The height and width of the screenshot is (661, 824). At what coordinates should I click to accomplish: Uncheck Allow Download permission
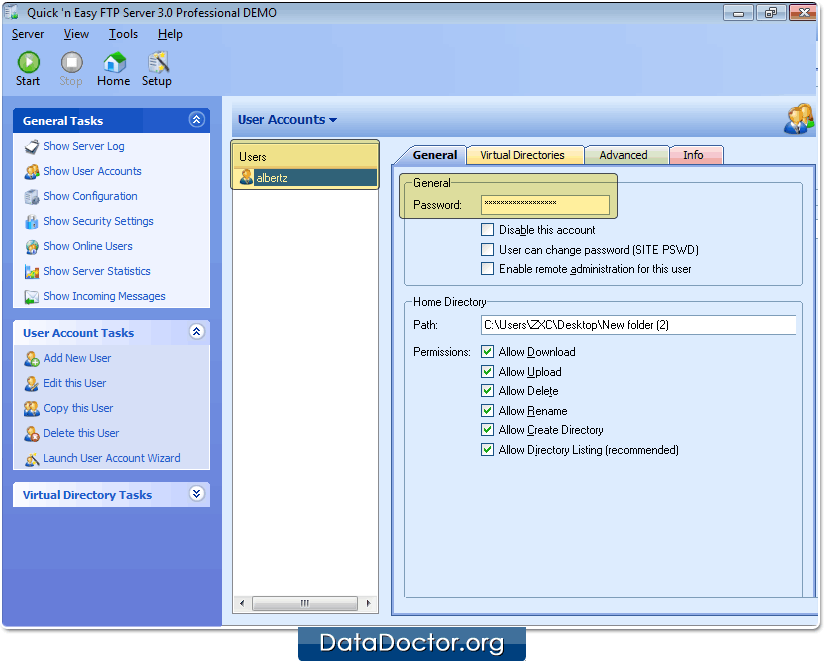[x=487, y=352]
